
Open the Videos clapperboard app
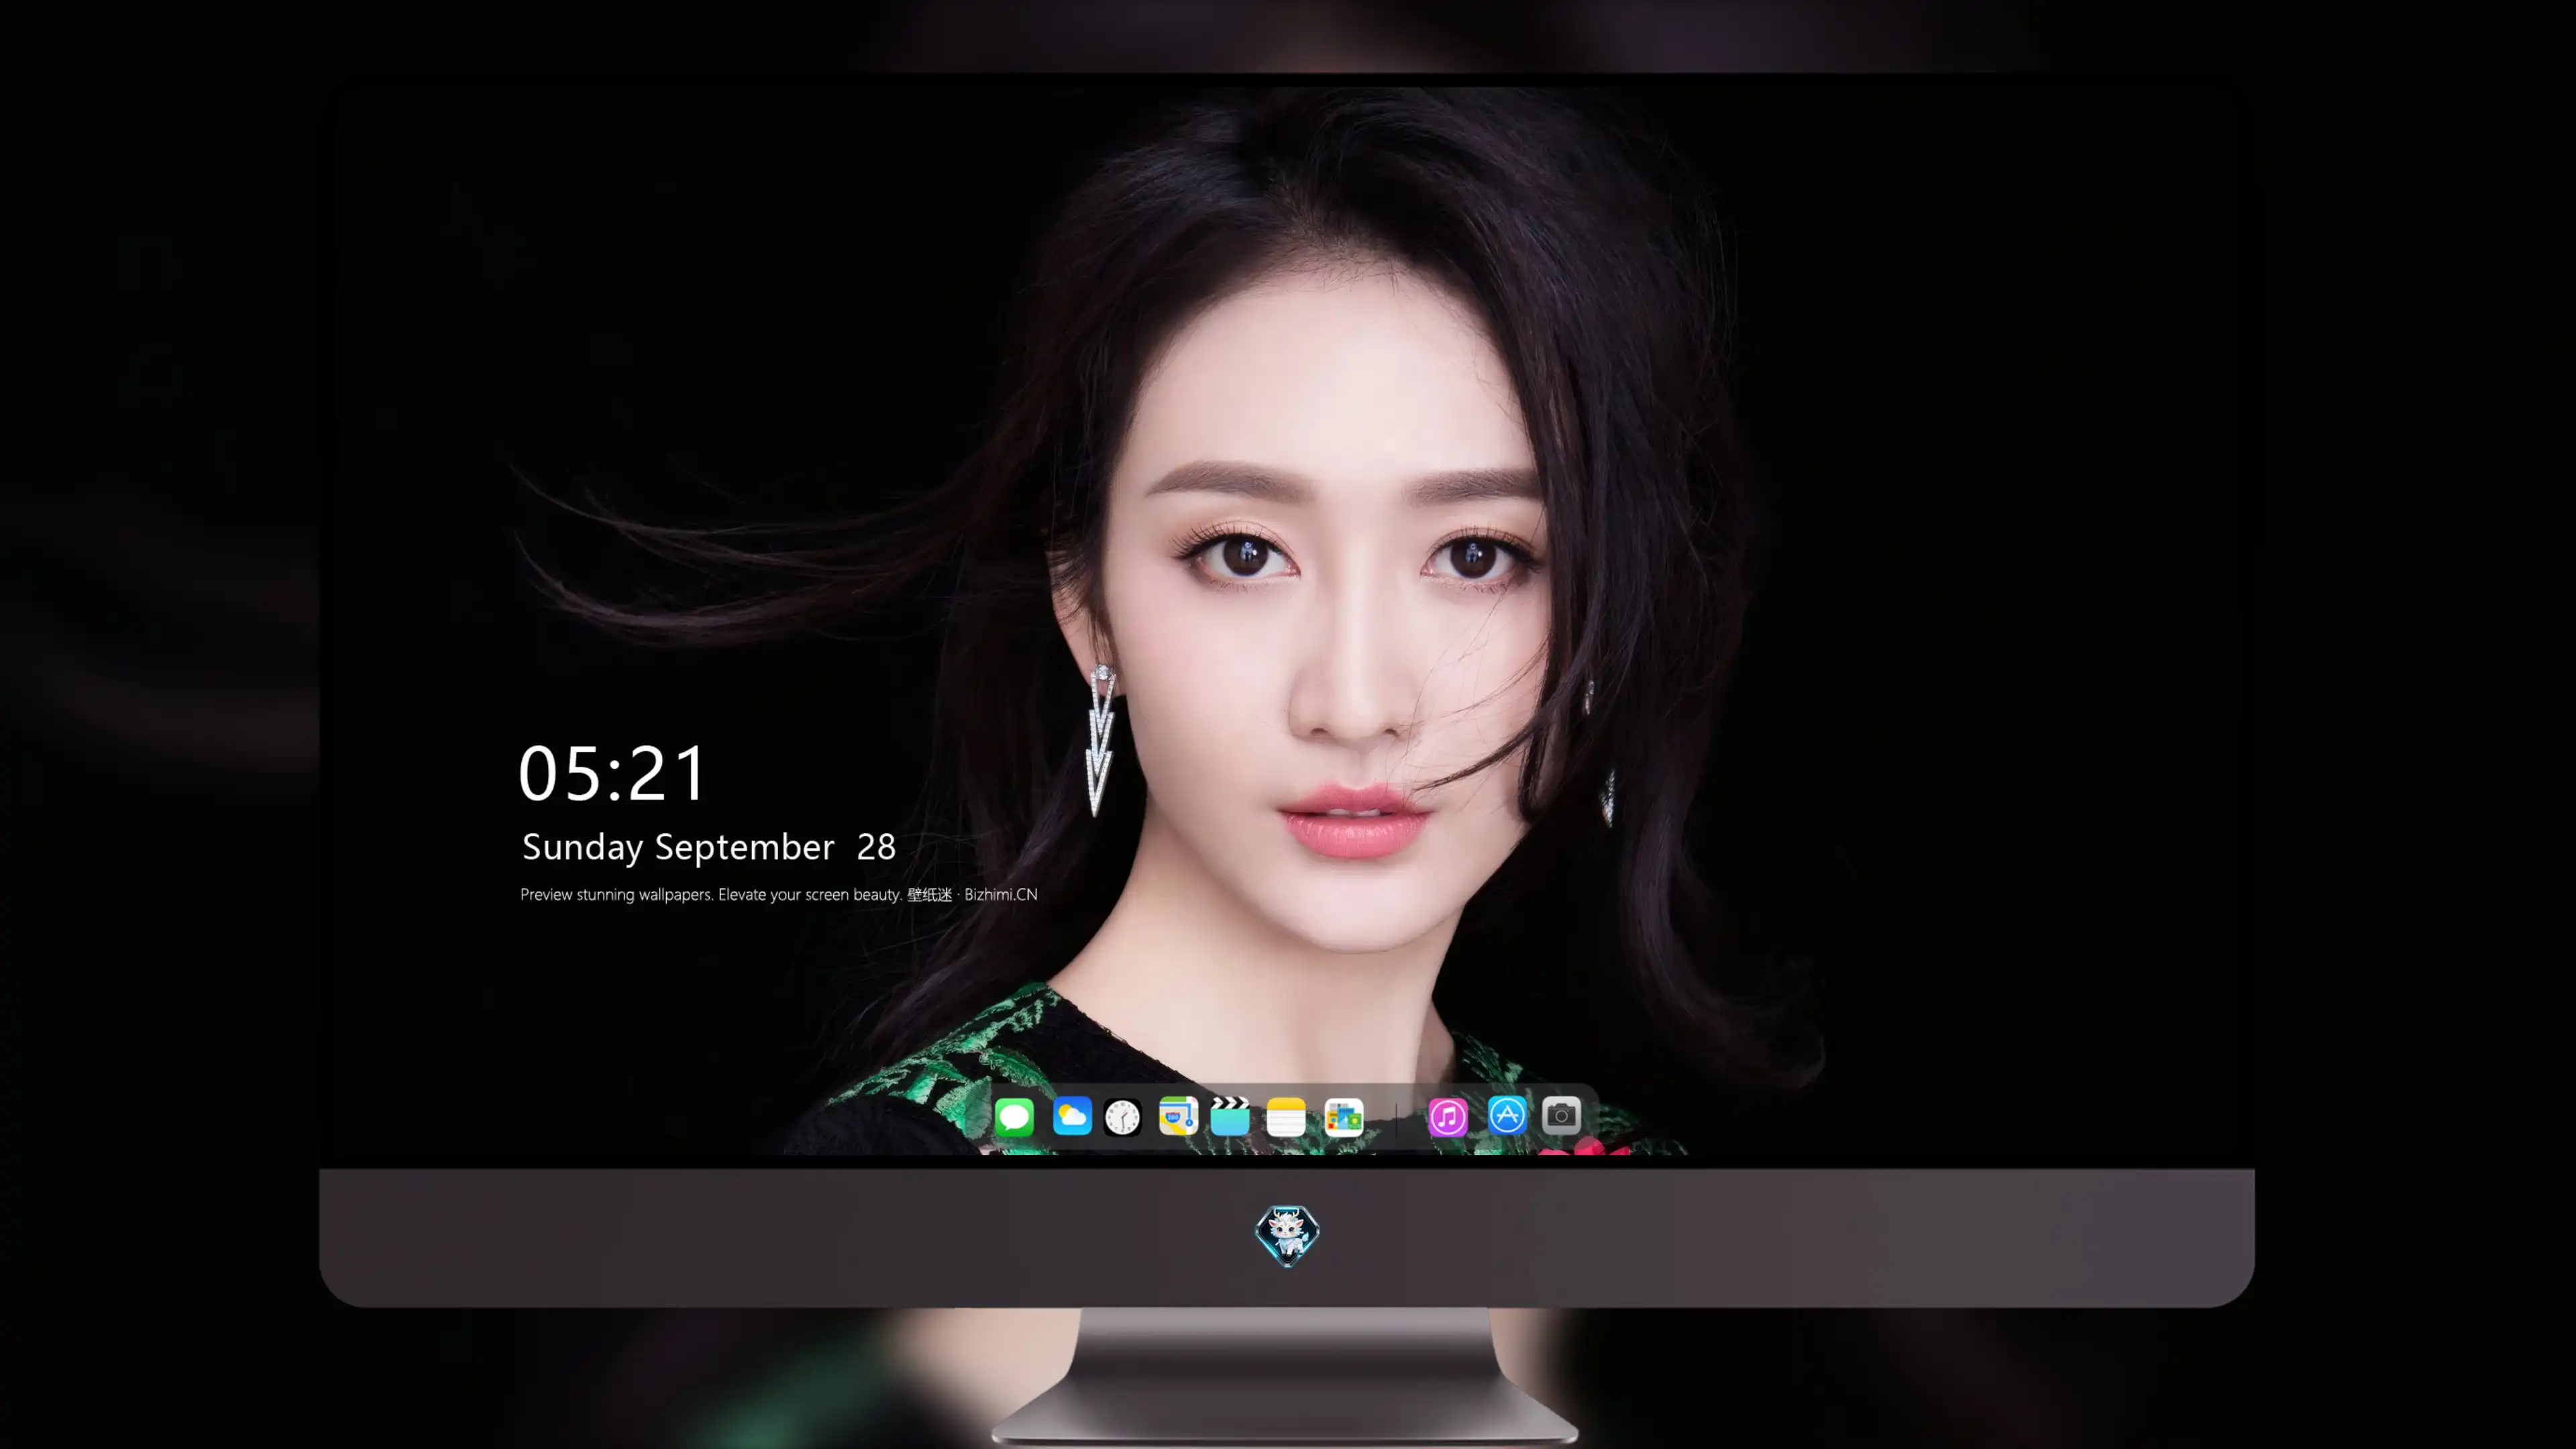pos(1230,1116)
